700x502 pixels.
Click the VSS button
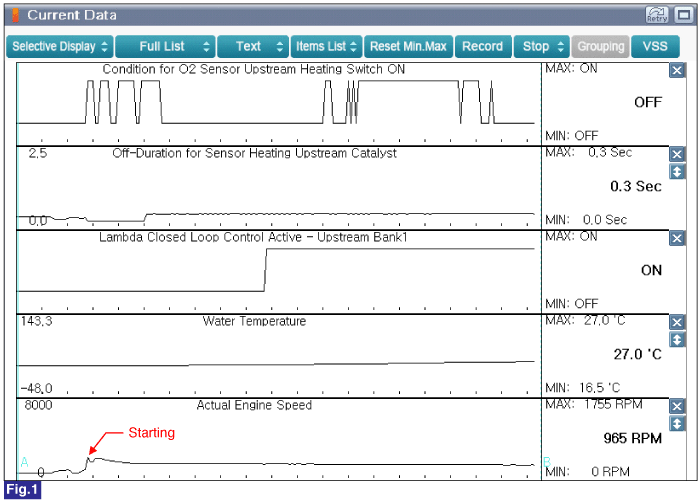point(655,46)
